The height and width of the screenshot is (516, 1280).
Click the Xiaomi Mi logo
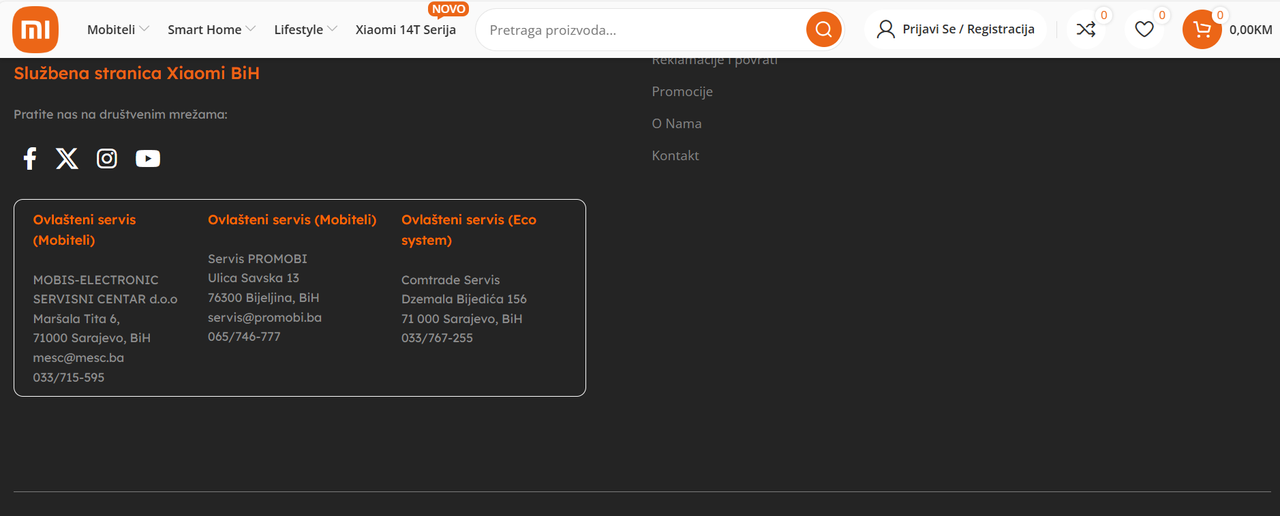pos(35,29)
